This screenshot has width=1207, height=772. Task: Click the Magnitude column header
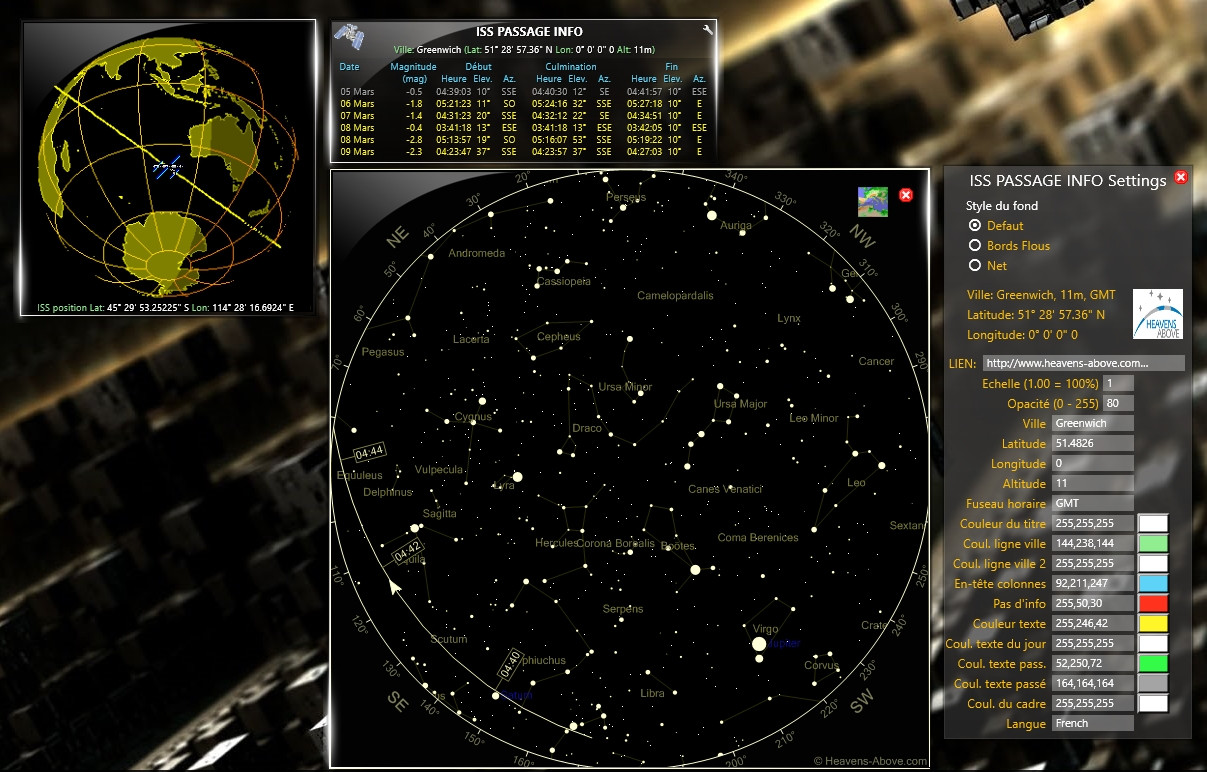coord(414,67)
